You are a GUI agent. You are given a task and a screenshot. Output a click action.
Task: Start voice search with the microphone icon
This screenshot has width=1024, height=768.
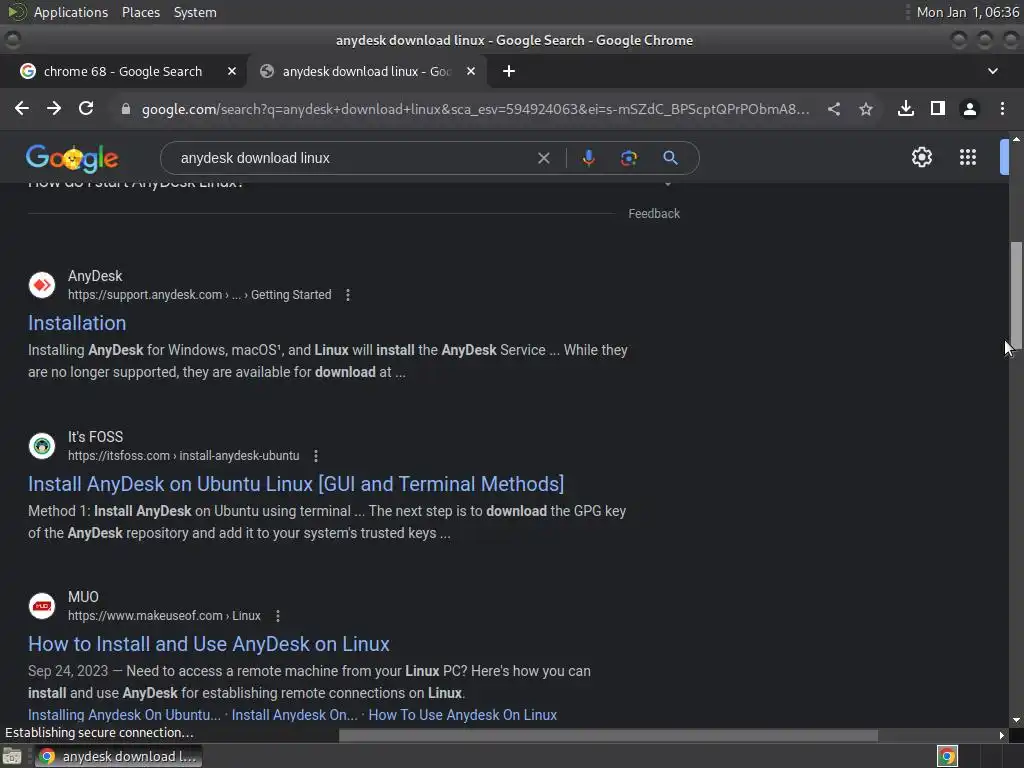pyautogui.click(x=588, y=158)
